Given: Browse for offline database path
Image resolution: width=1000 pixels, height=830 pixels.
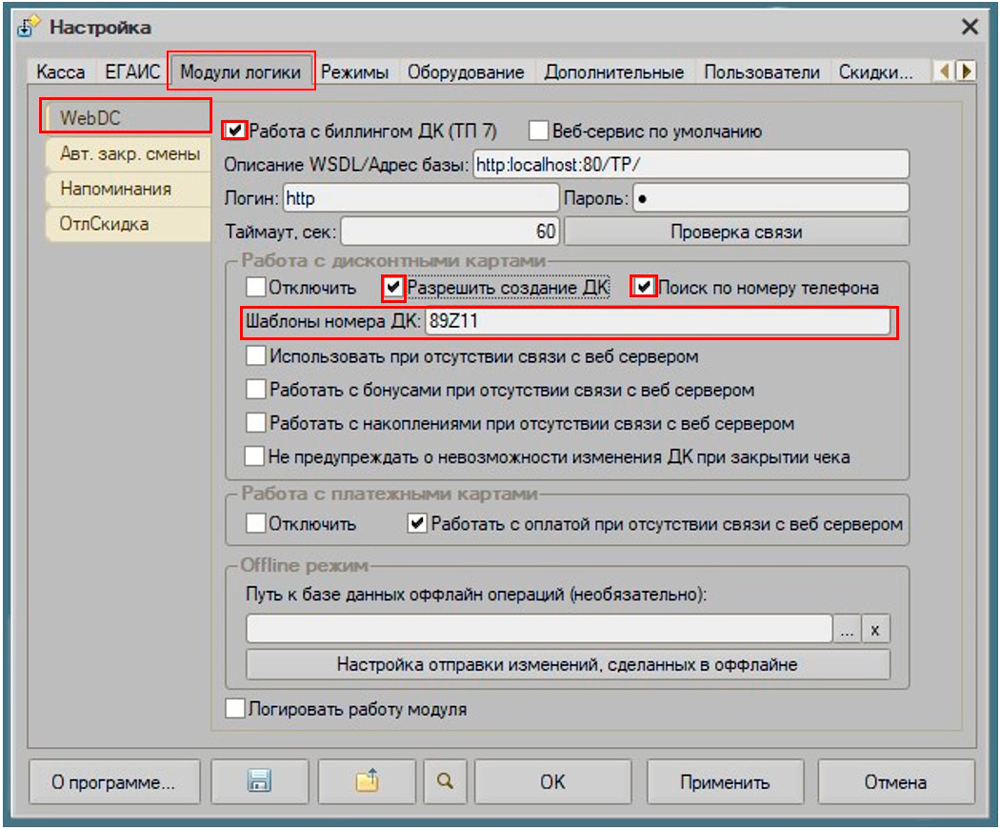Looking at the screenshot, I should [847, 629].
